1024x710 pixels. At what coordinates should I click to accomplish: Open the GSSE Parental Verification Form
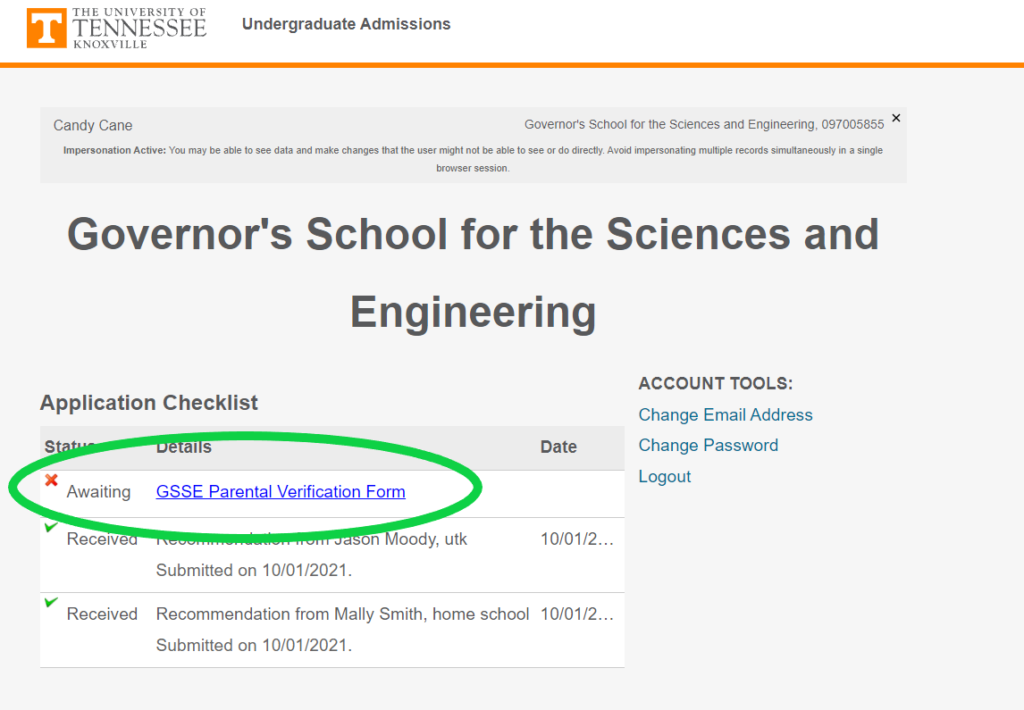pos(280,491)
